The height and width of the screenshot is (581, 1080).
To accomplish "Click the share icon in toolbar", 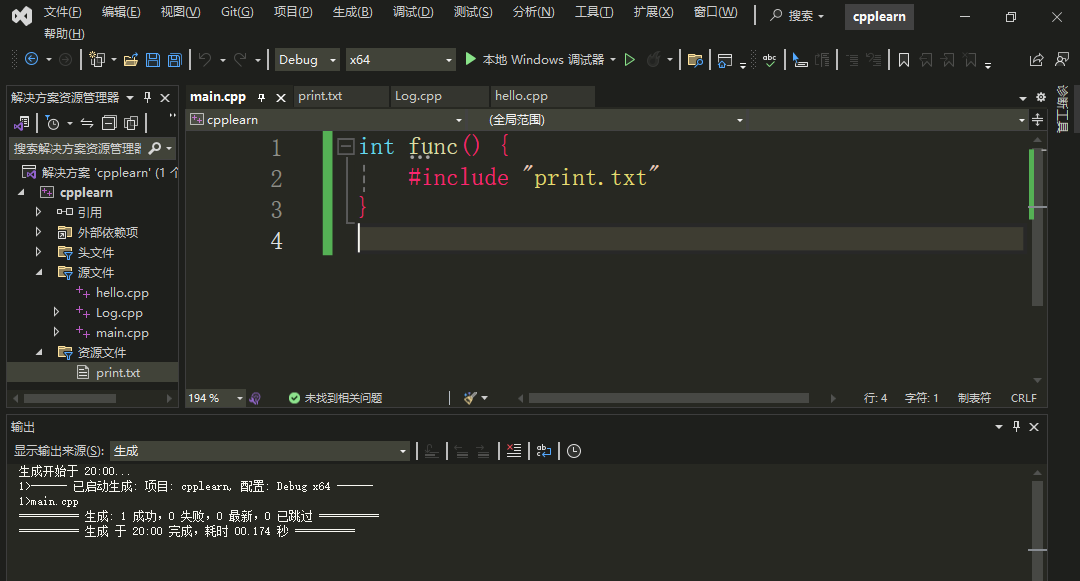I will tap(1036, 60).
